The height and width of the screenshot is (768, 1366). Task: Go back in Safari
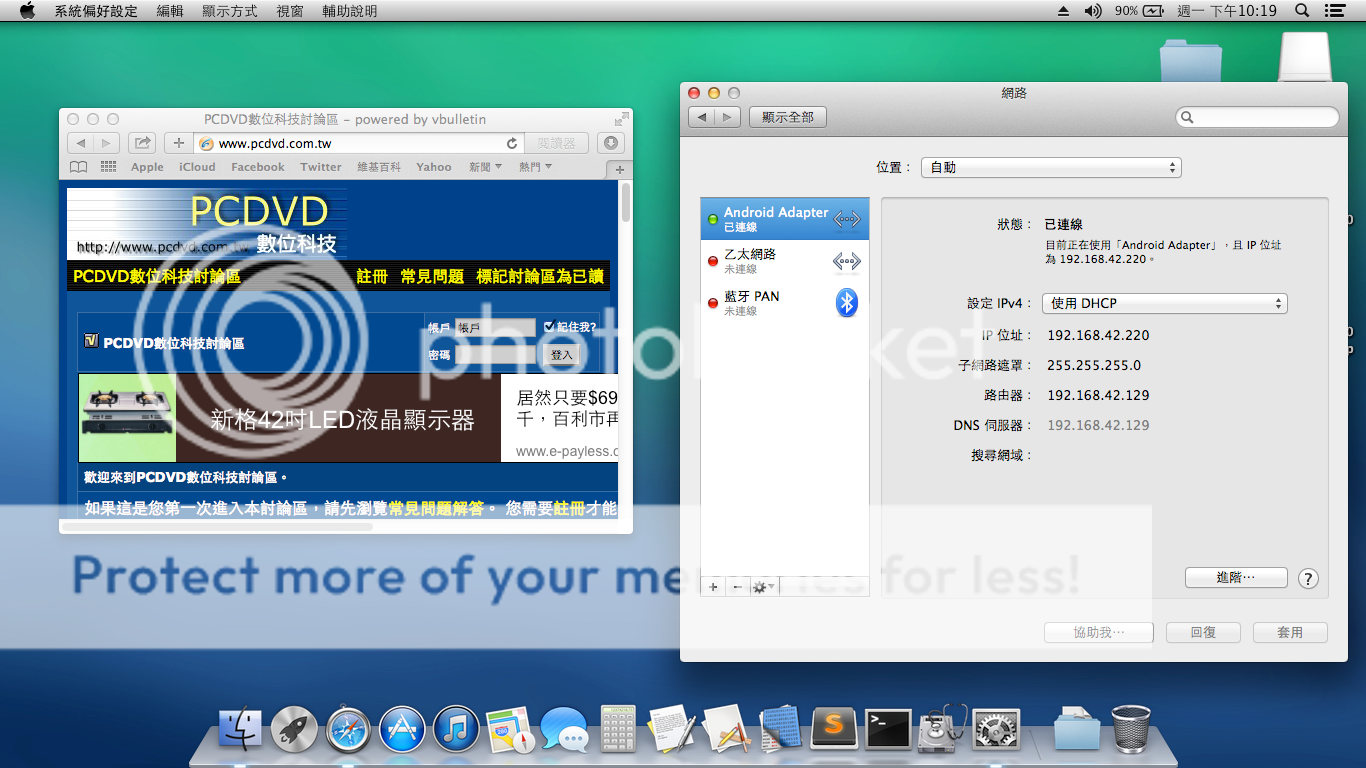click(x=80, y=143)
